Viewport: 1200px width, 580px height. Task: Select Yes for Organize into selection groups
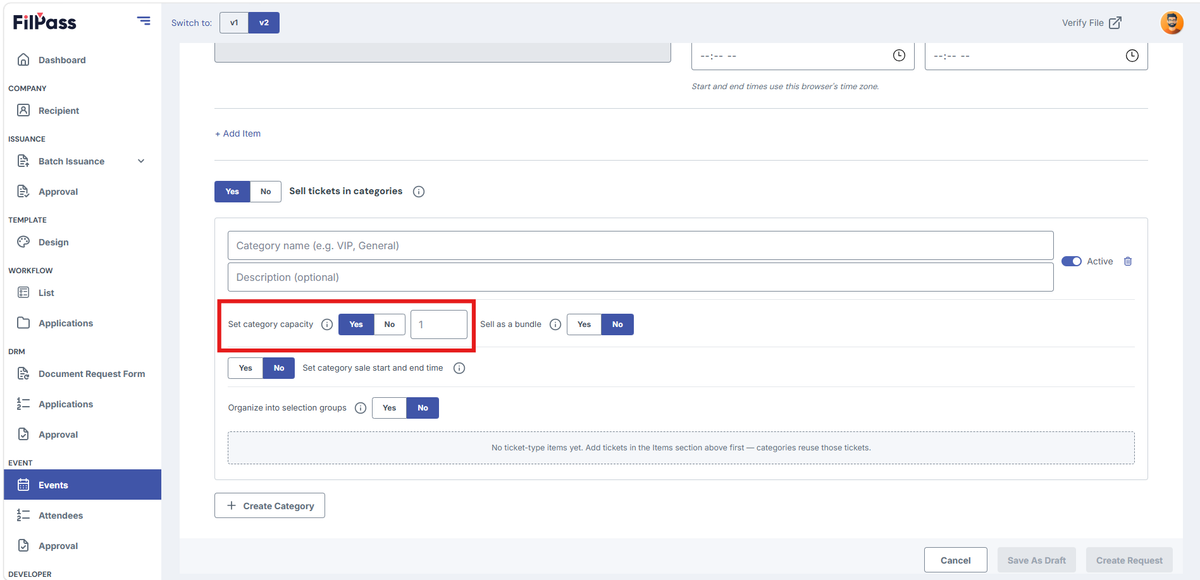389,408
